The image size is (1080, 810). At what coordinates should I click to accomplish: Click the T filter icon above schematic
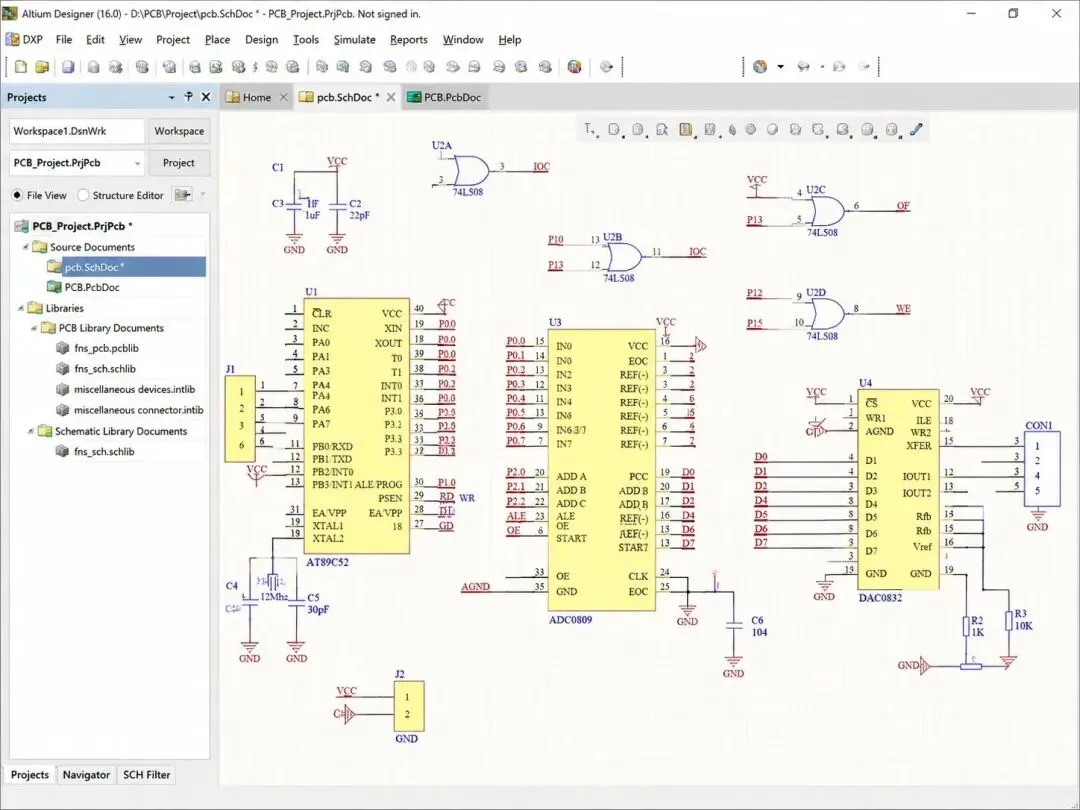coord(590,129)
